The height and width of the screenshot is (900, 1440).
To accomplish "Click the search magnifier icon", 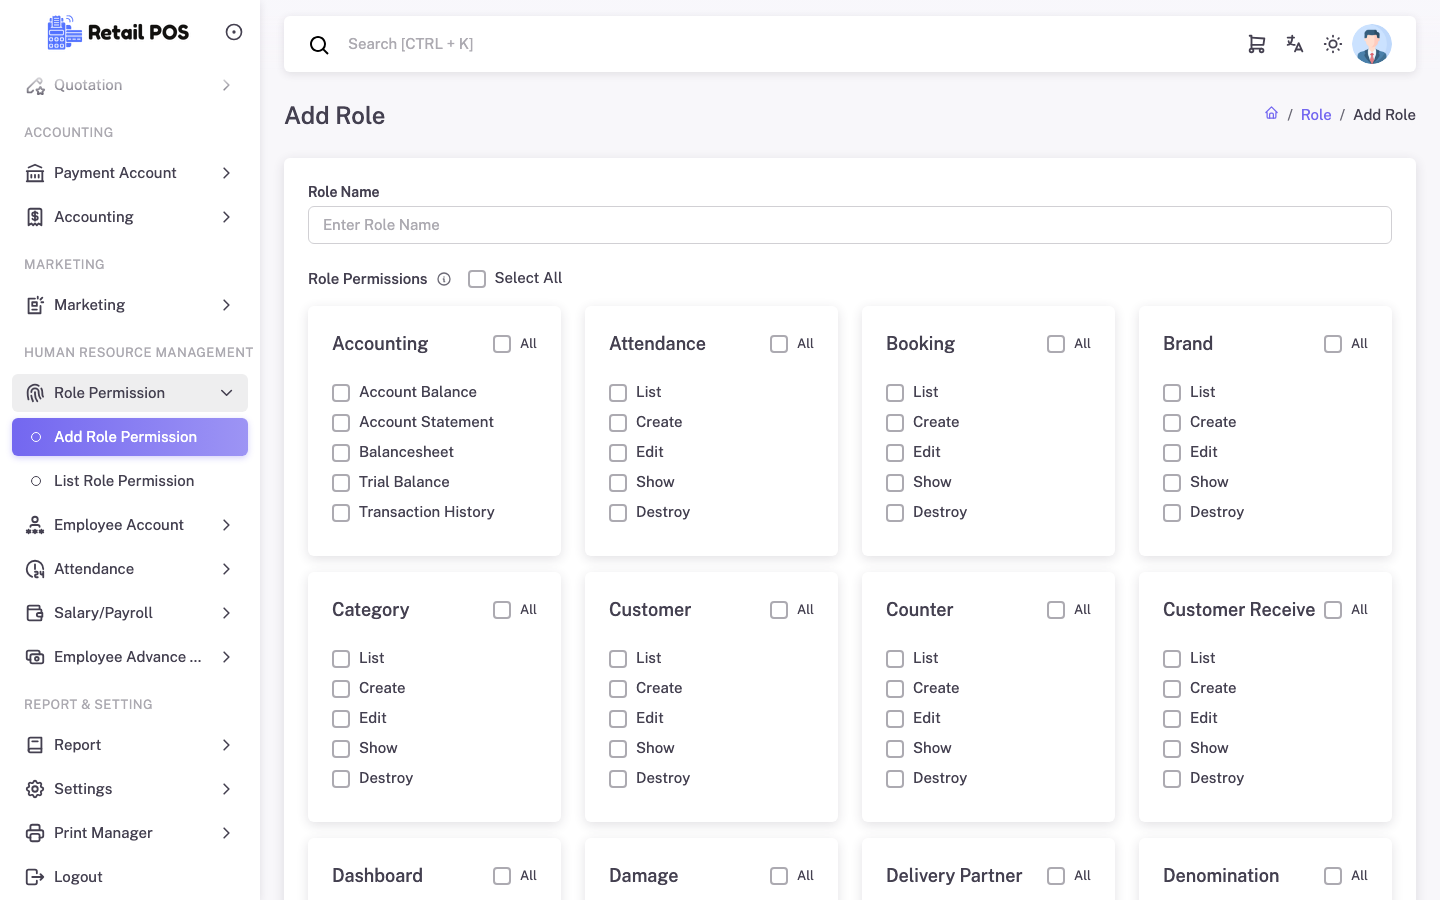I will (319, 45).
